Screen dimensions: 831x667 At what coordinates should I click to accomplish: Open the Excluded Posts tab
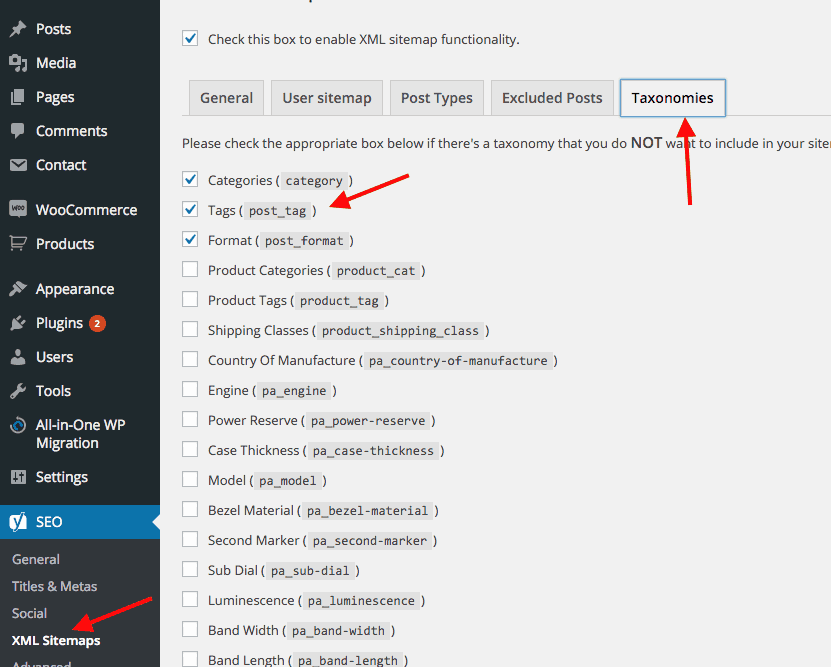(x=552, y=98)
